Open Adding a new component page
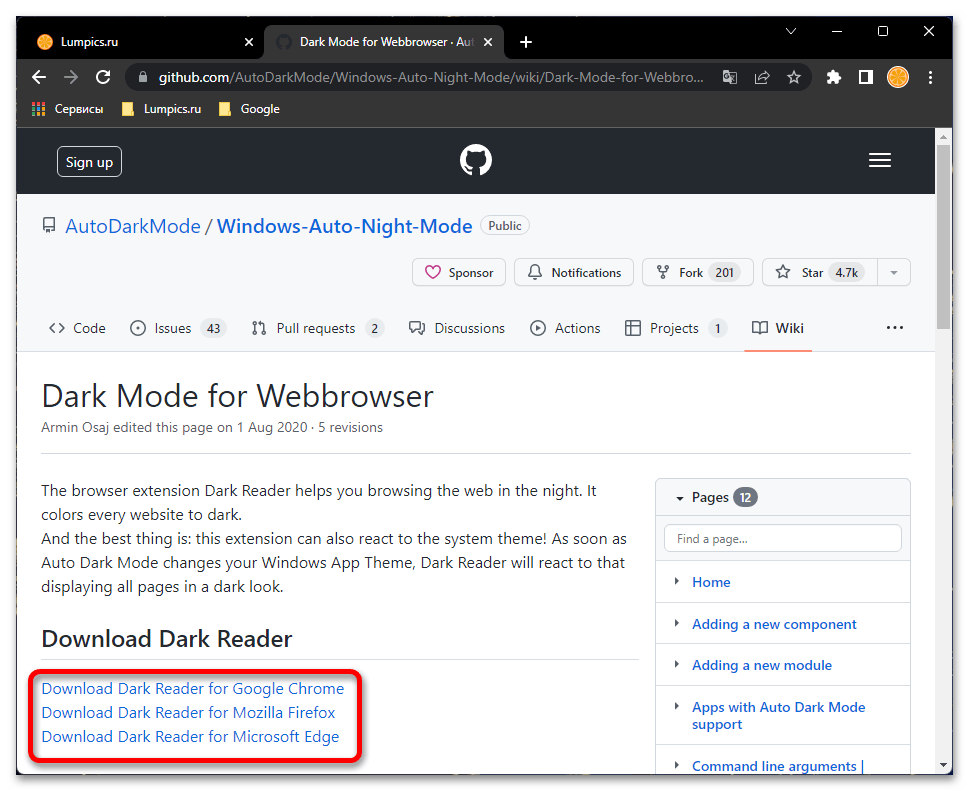Screen dimensions: 969x791 (x=774, y=624)
